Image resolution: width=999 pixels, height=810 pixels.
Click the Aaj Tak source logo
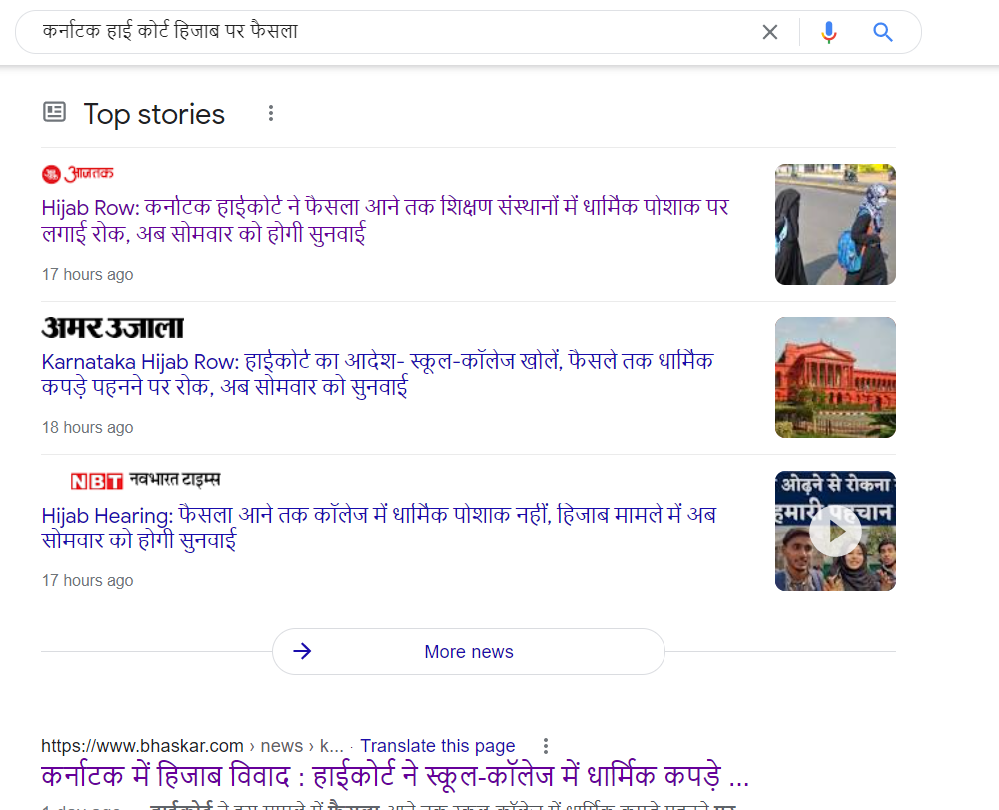click(78, 174)
